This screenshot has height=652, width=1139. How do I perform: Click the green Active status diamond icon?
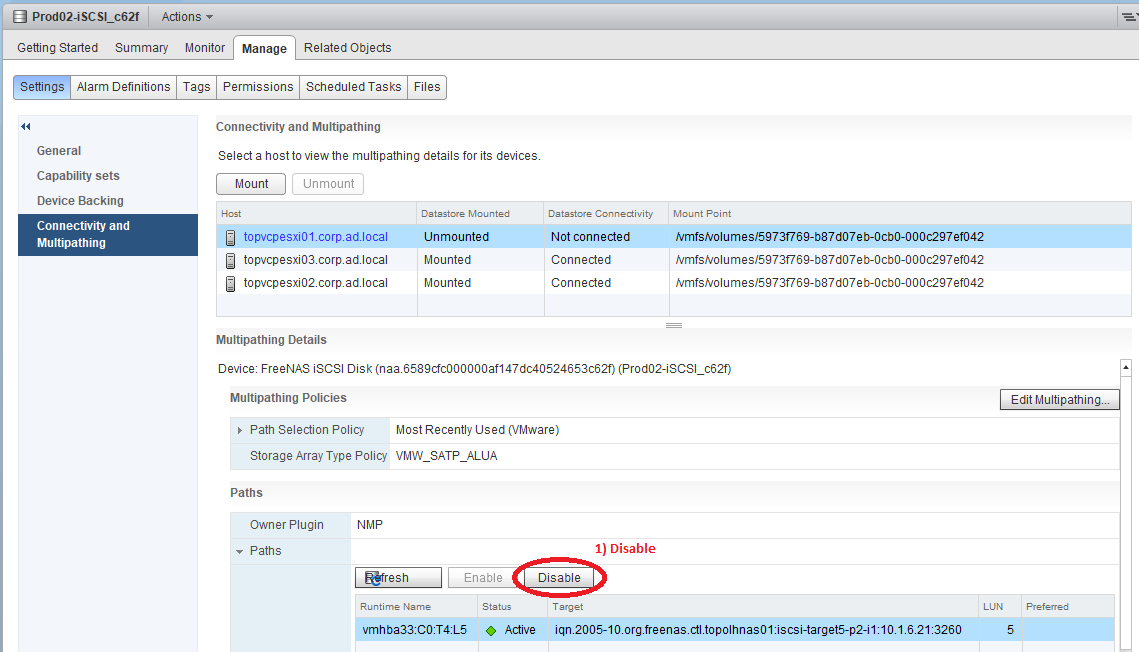[x=491, y=630]
